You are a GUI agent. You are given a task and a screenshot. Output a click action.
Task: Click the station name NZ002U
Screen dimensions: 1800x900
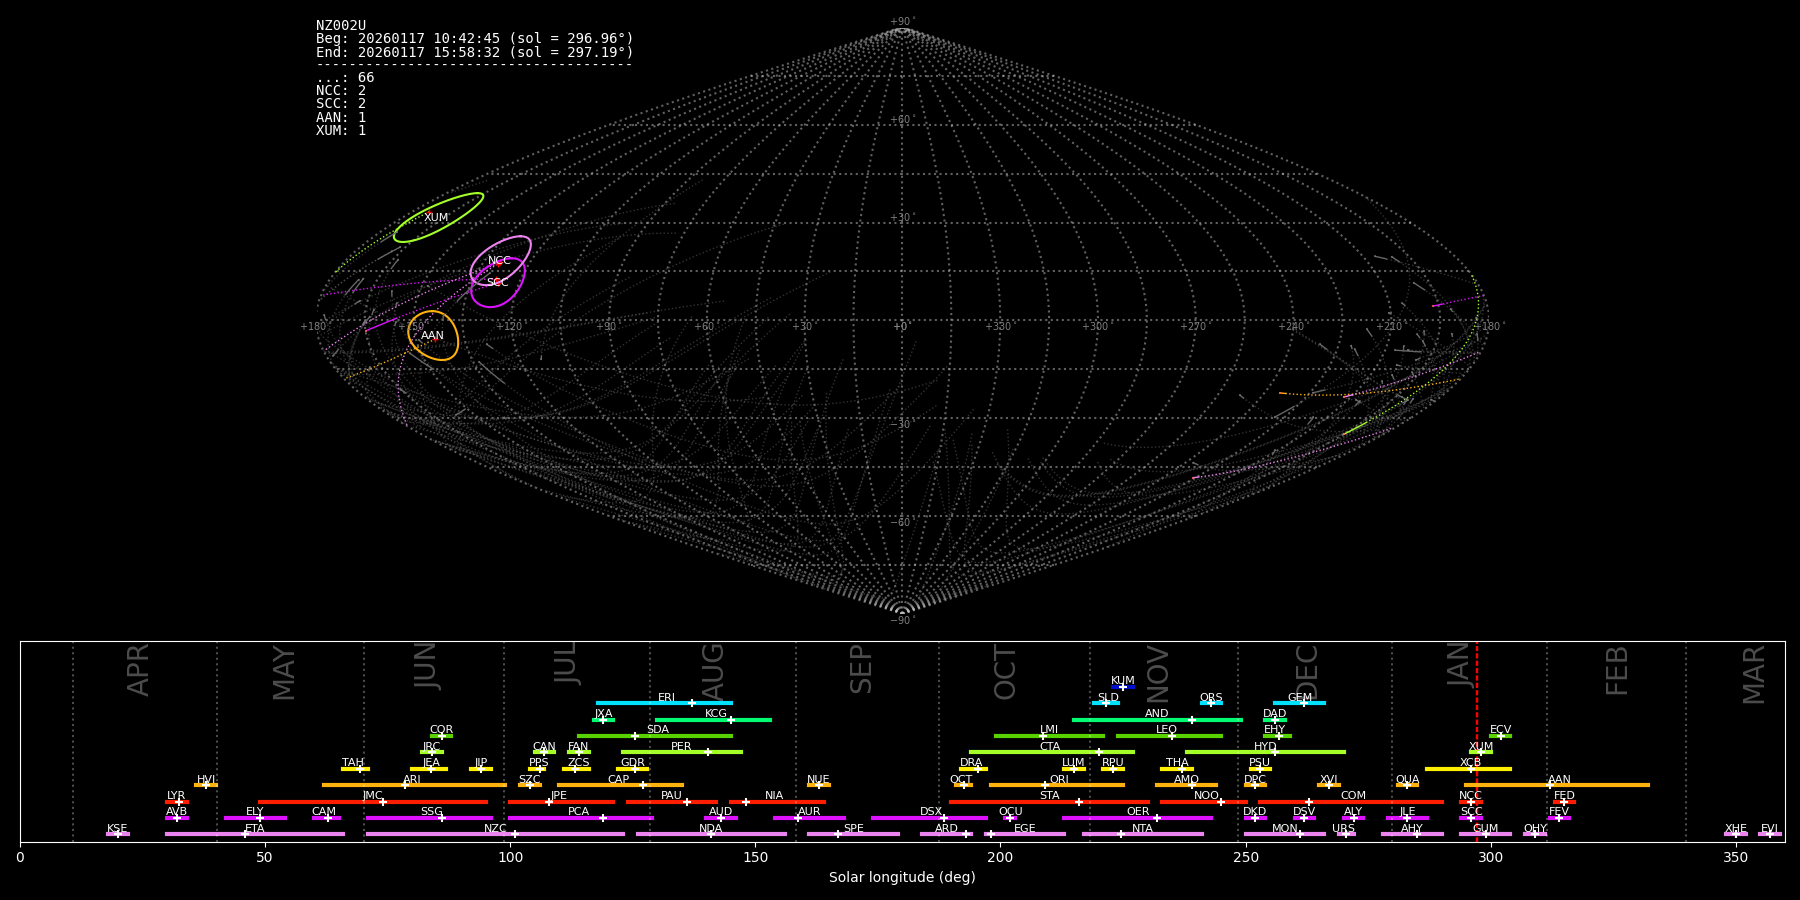(341, 26)
